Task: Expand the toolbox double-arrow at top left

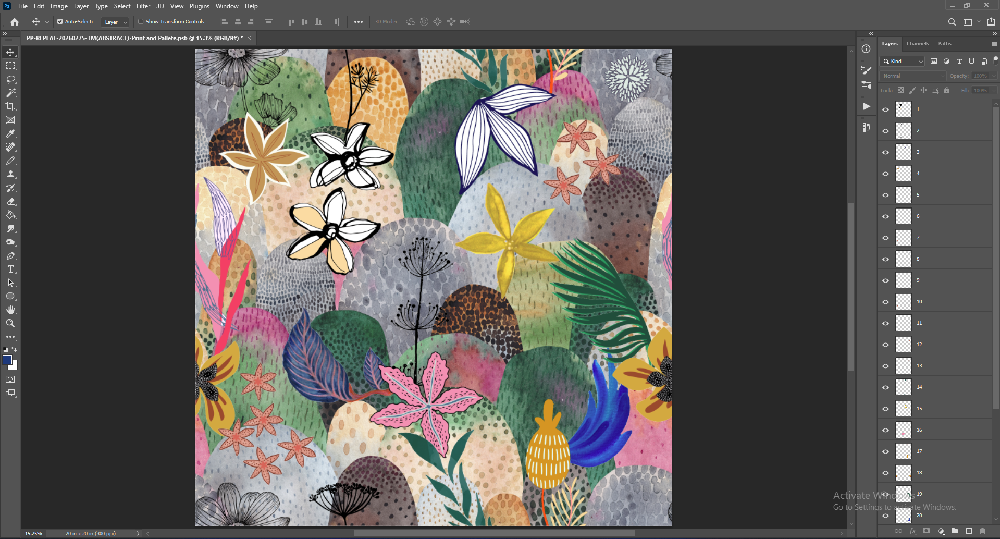Action: tap(5, 33)
